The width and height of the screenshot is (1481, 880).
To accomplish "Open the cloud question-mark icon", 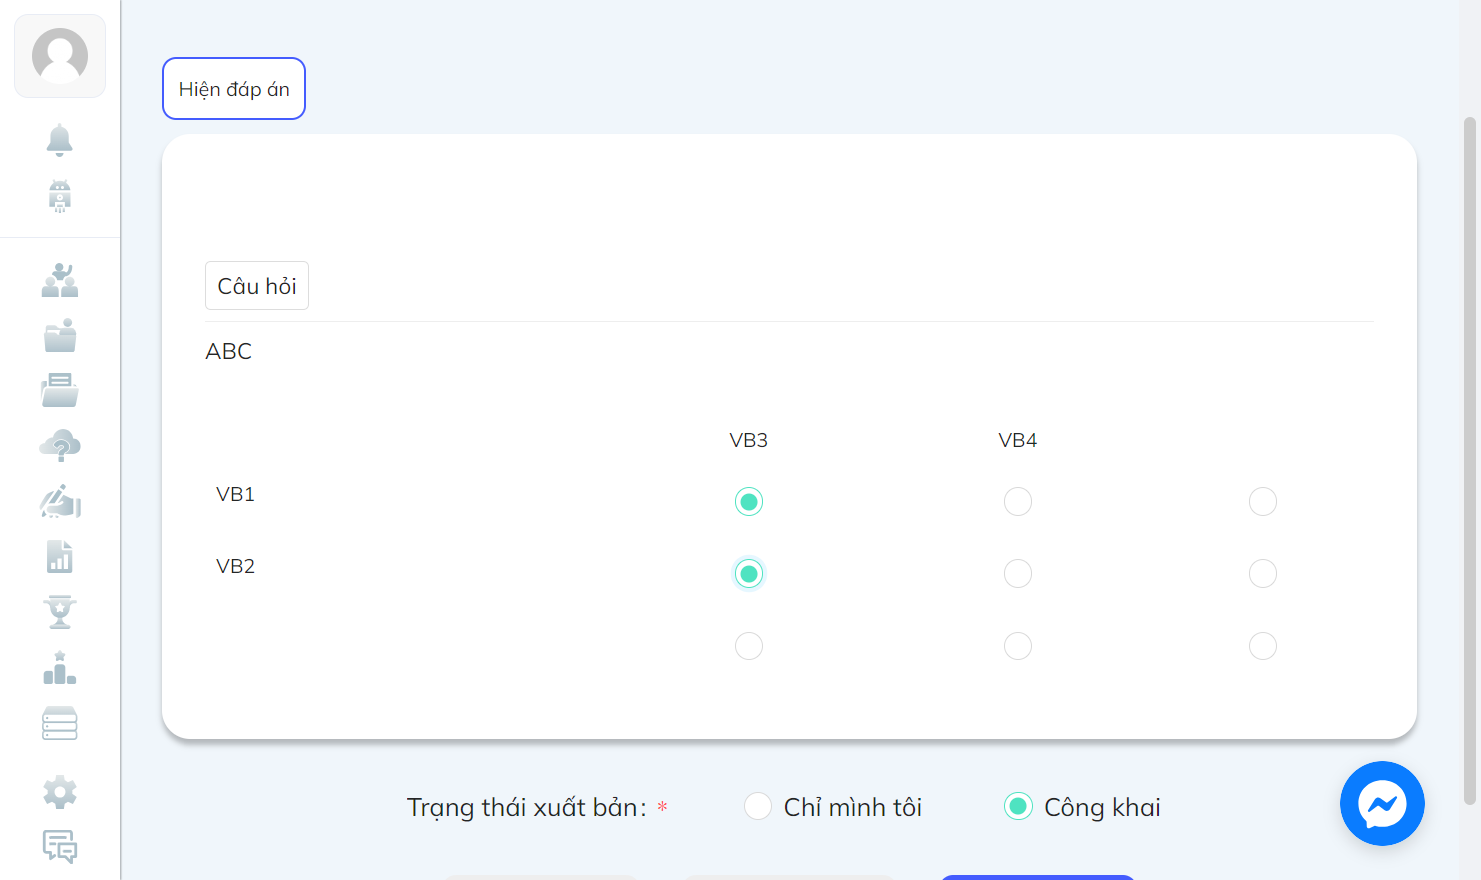I will click(x=60, y=446).
